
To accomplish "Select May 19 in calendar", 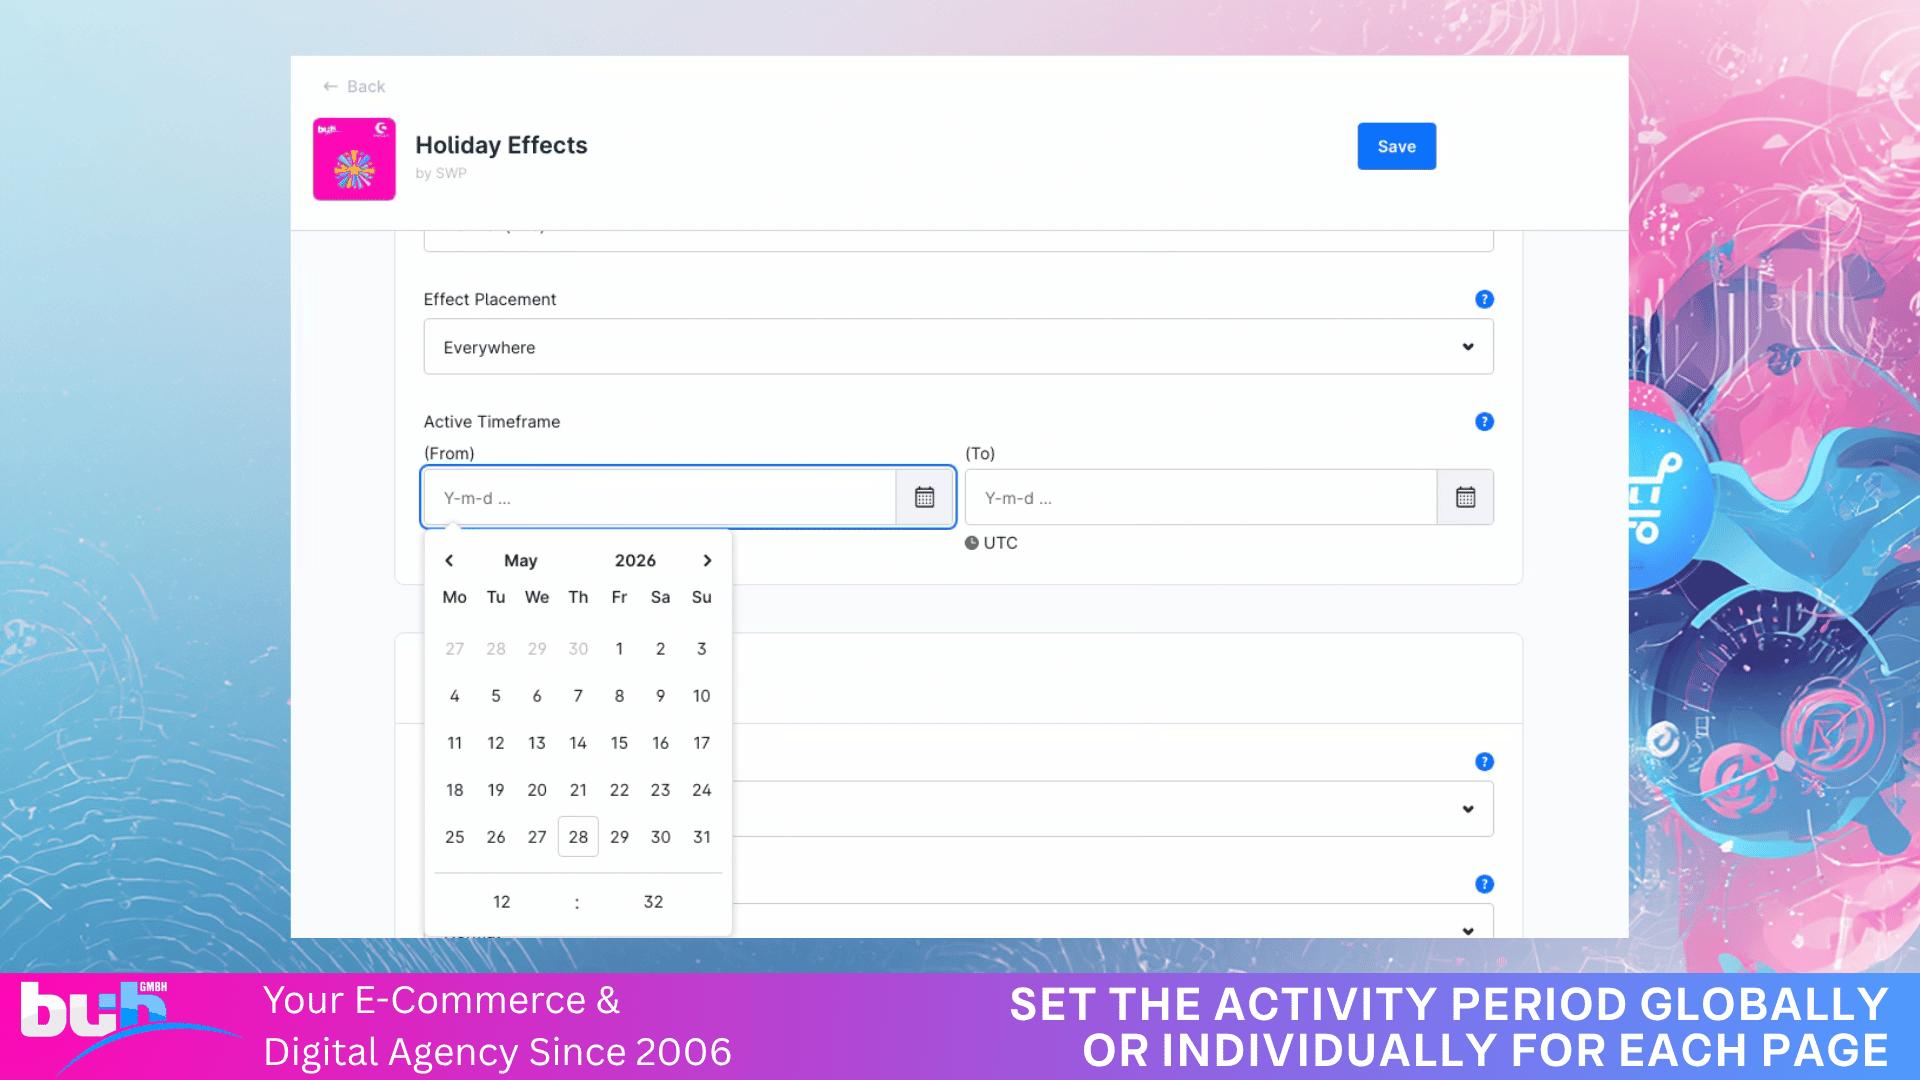I will tap(496, 790).
